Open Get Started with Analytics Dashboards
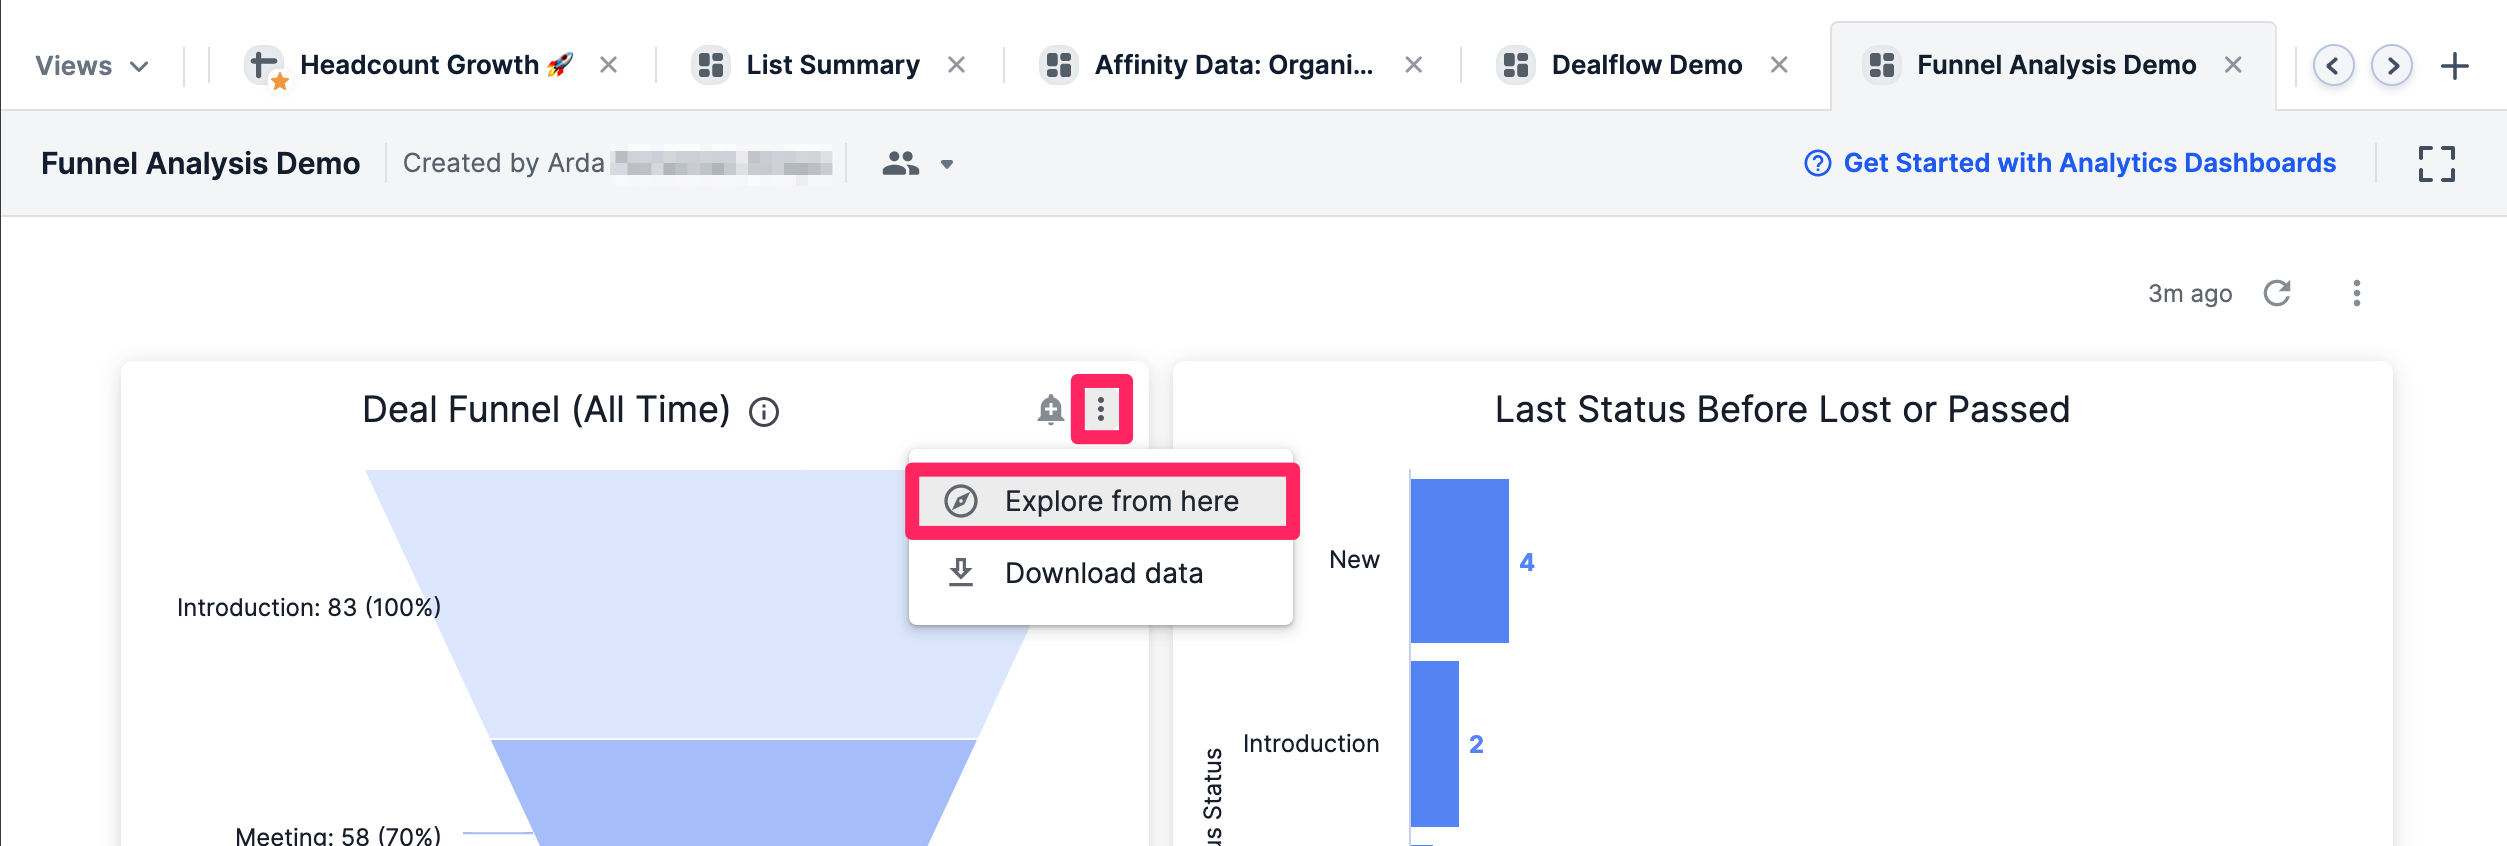Image resolution: width=2507 pixels, height=846 pixels. (2090, 162)
